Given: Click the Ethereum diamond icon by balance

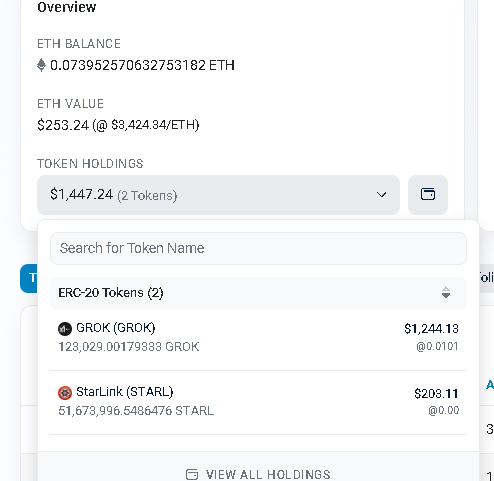Looking at the screenshot, I should coord(41,65).
